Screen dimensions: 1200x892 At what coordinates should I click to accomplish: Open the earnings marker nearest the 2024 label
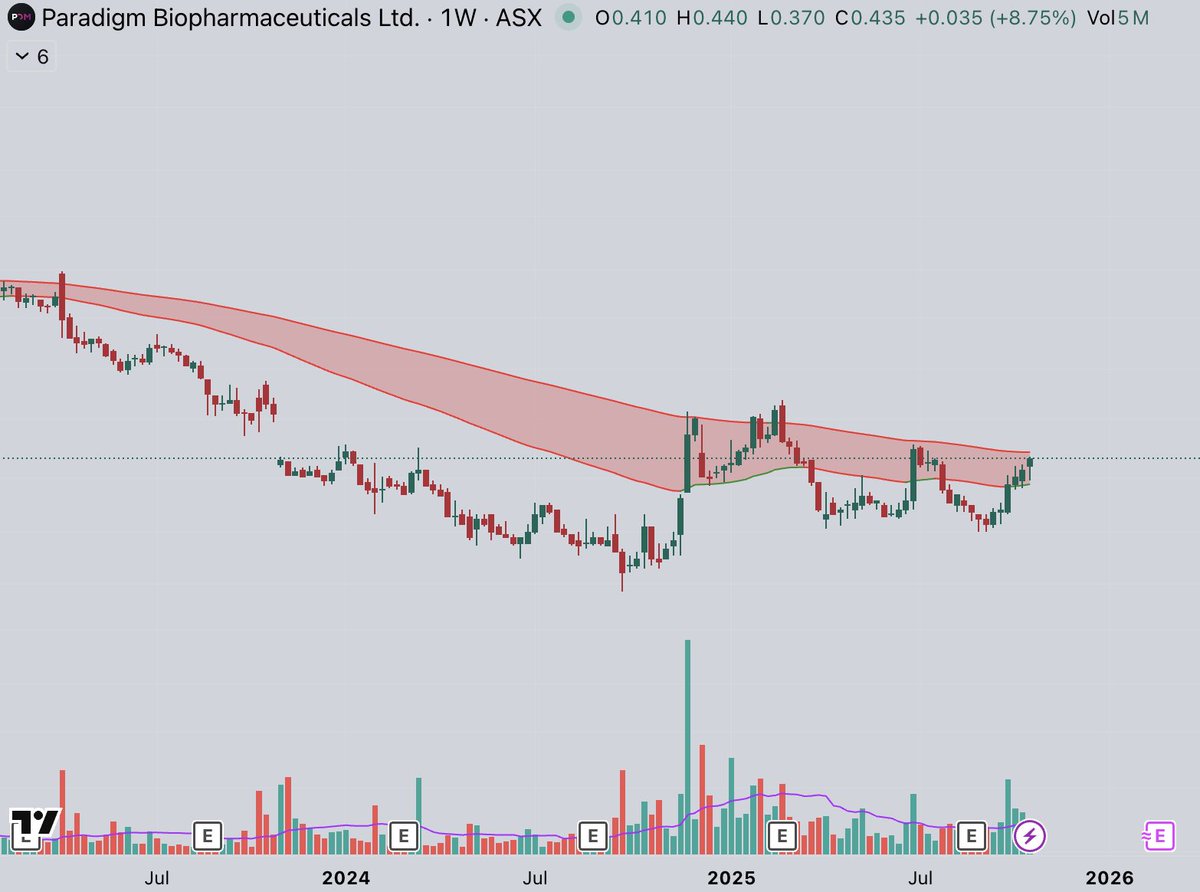[403, 834]
